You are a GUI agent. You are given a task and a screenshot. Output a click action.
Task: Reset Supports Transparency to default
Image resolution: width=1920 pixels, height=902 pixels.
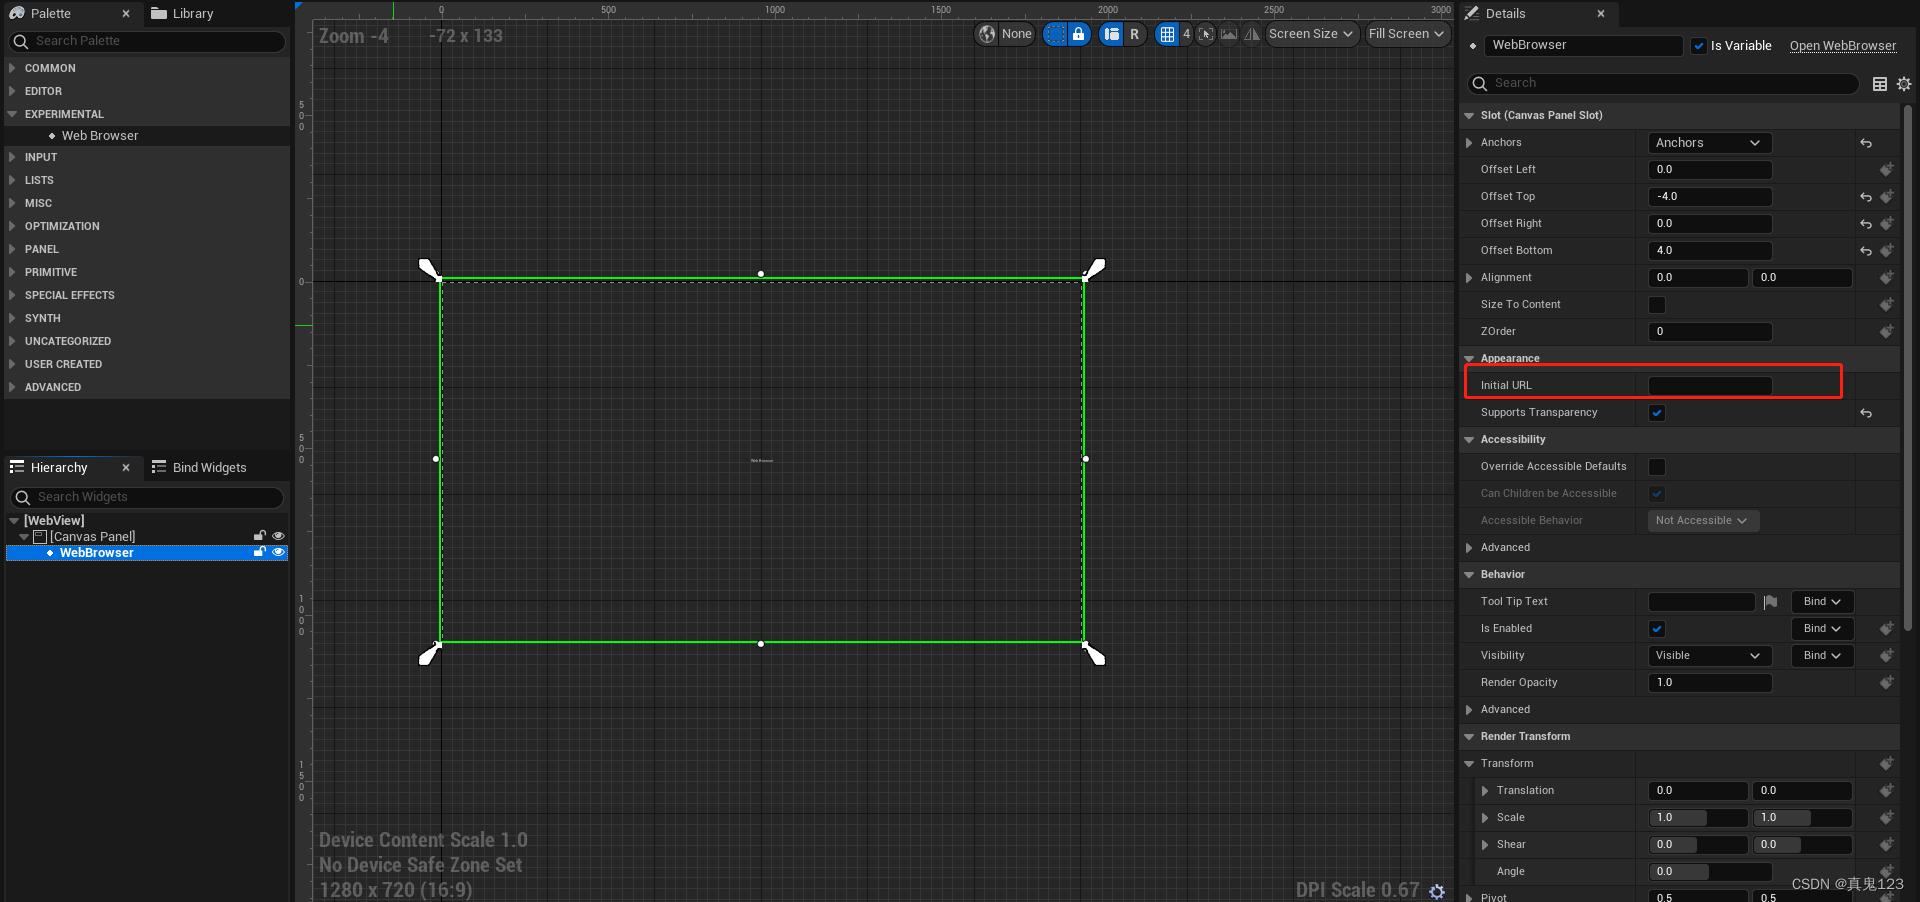coord(1866,413)
